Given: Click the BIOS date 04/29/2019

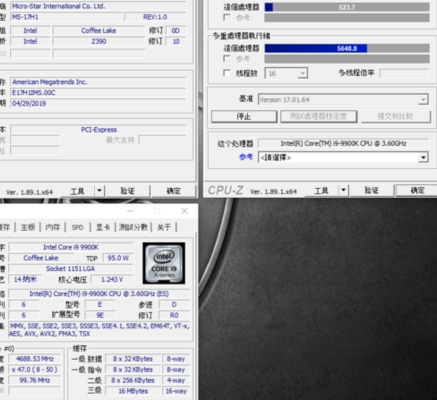Looking at the screenshot, I should [99, 103].
